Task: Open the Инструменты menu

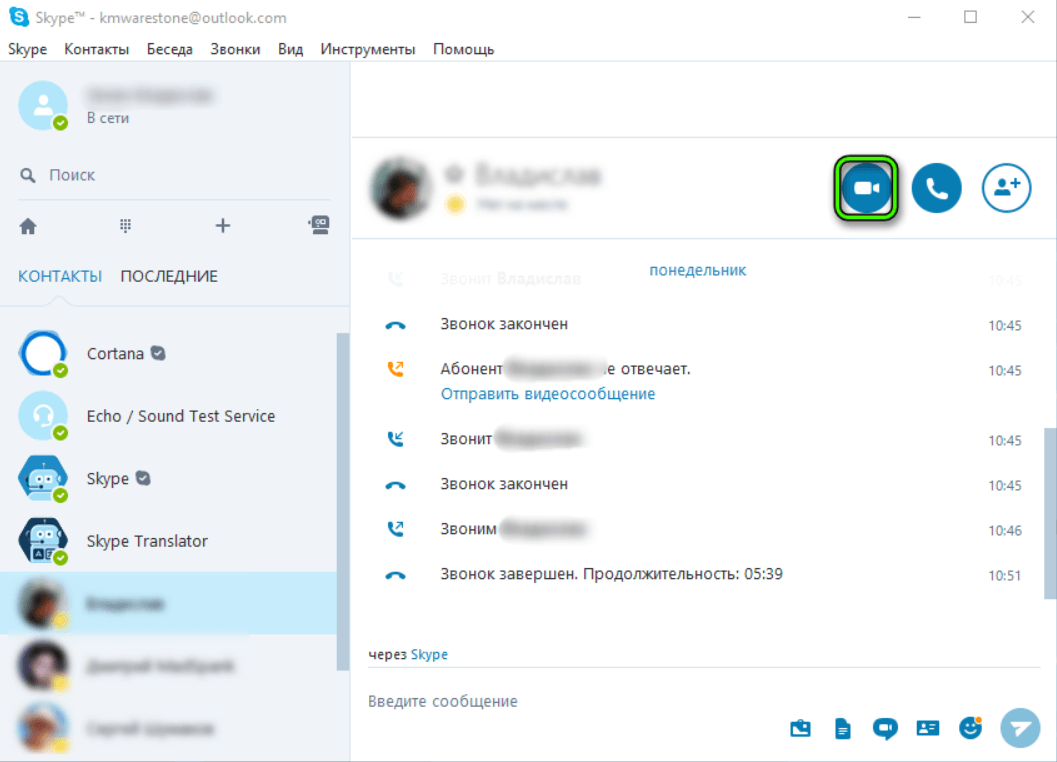Action: tap(368, 49)
